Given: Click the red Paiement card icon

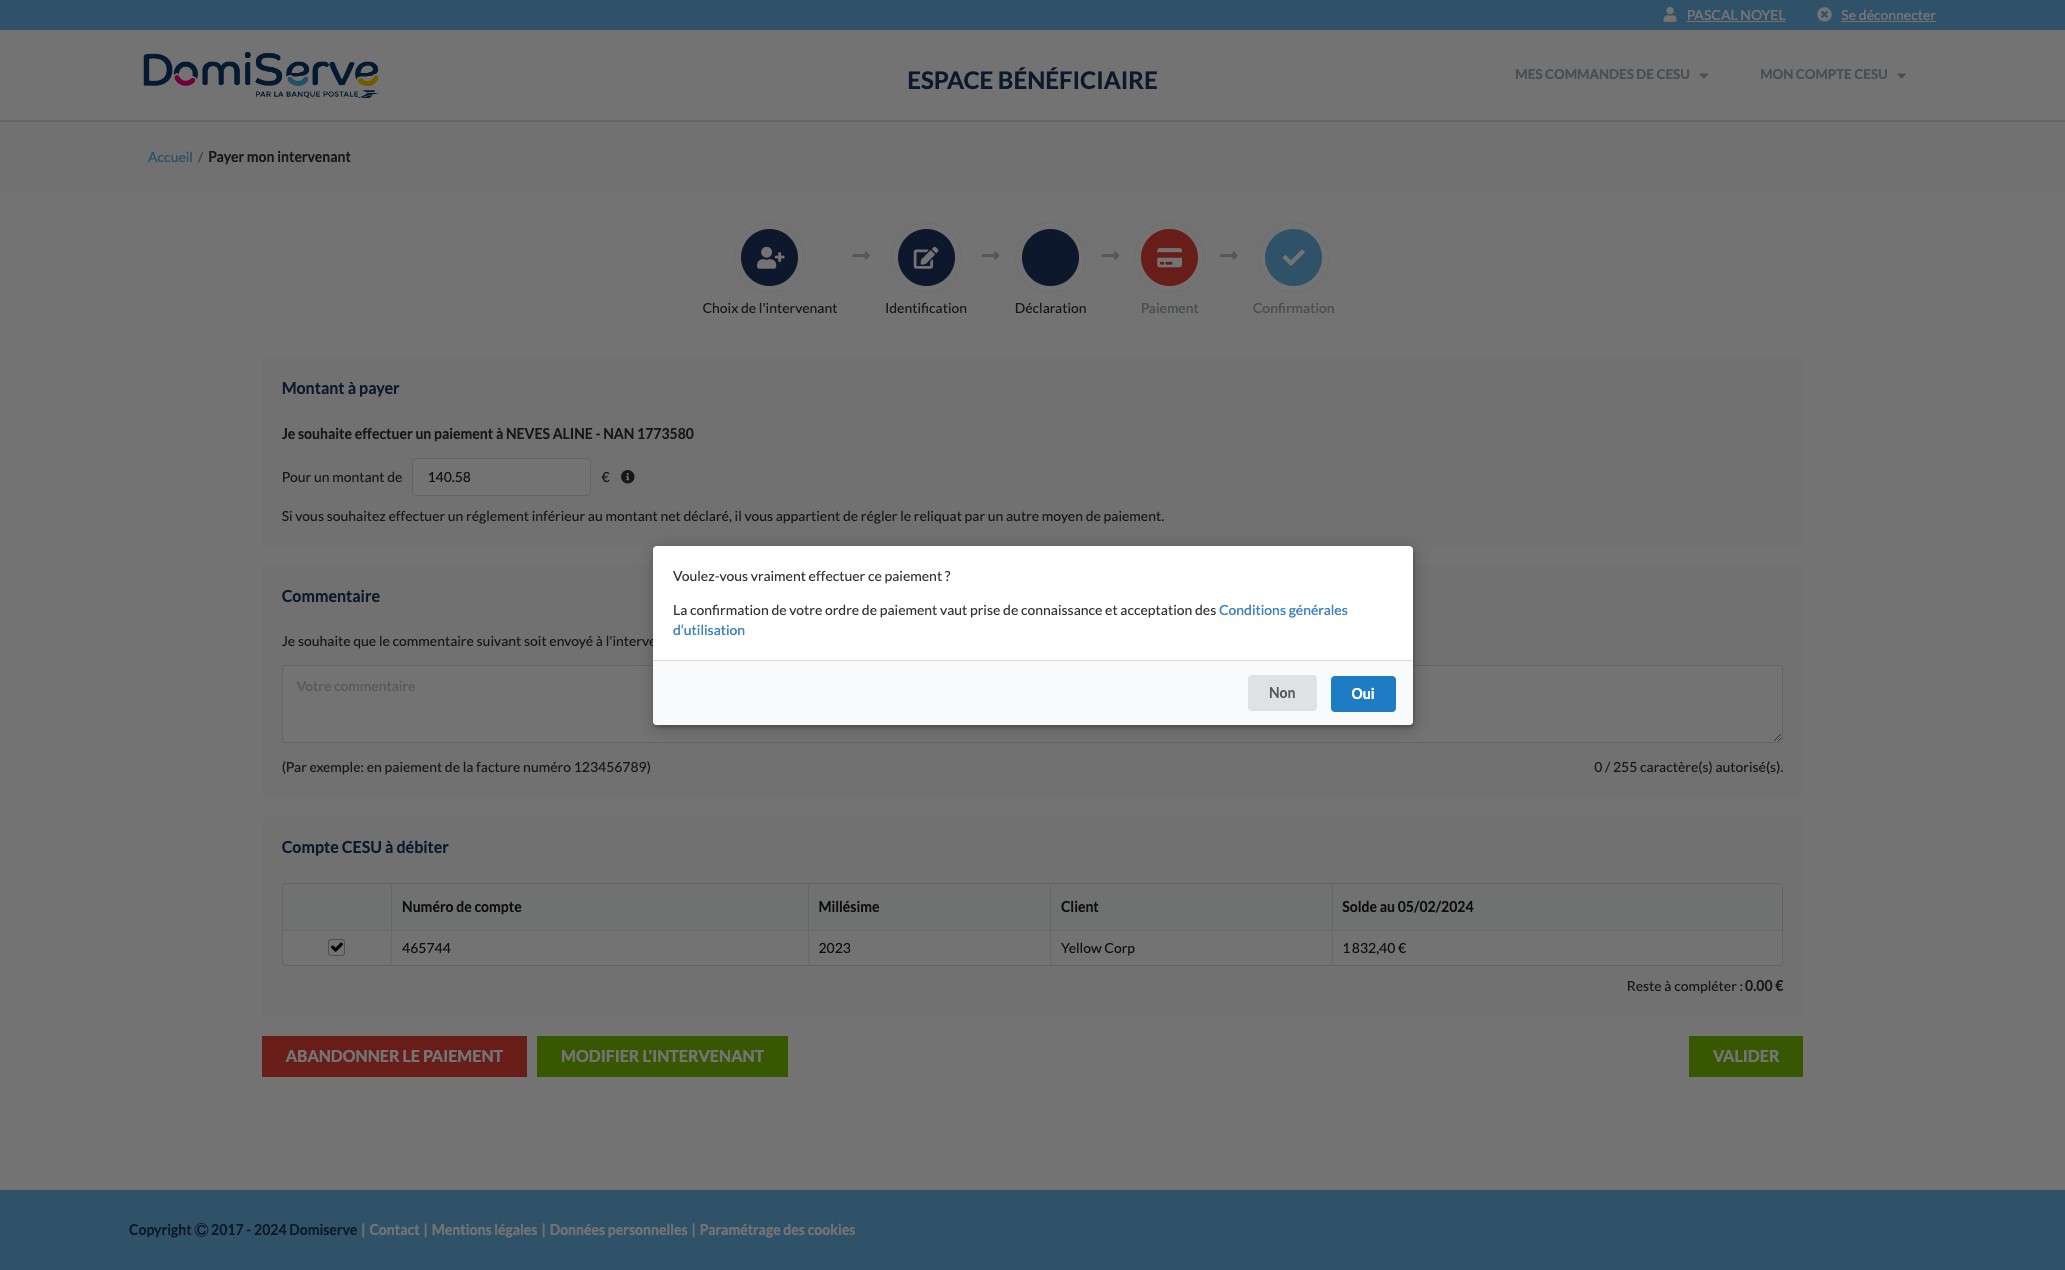Looking at the screenshot, I should coord(1169,258).
